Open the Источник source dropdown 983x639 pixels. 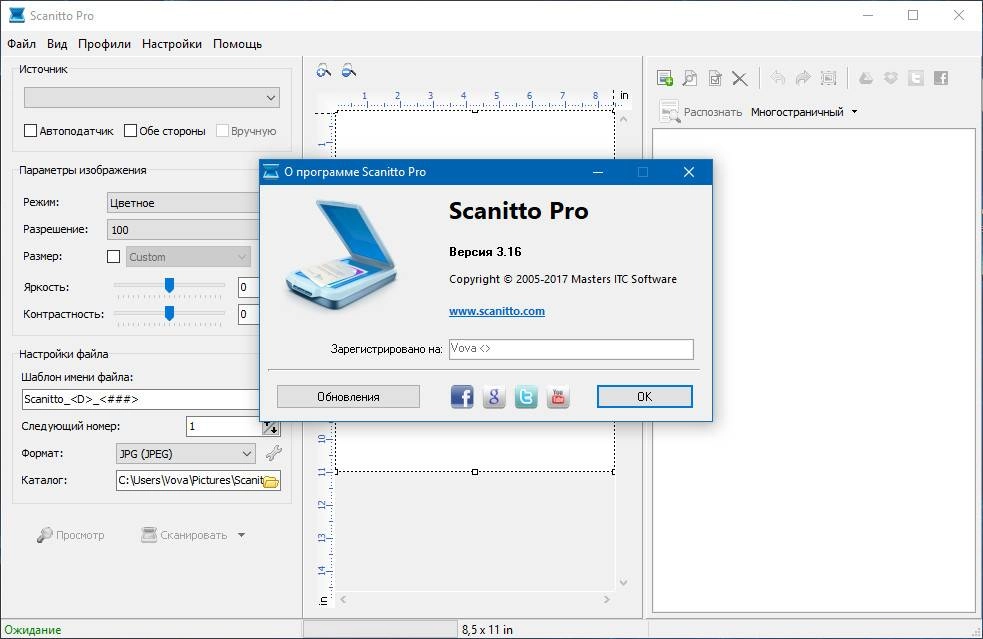tap(152, 98)
